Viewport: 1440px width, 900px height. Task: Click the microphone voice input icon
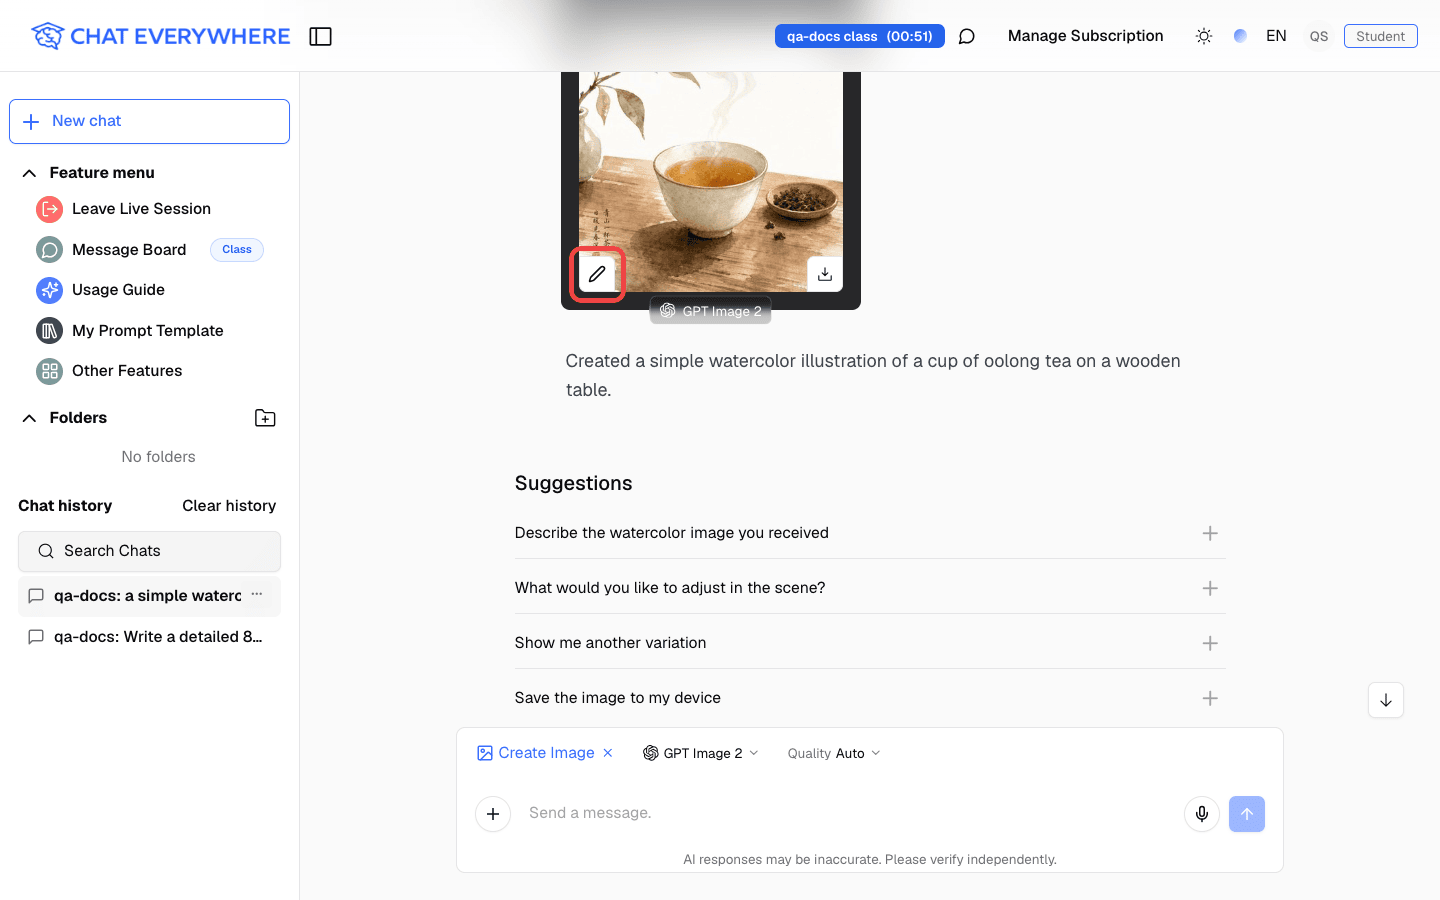1202,814
